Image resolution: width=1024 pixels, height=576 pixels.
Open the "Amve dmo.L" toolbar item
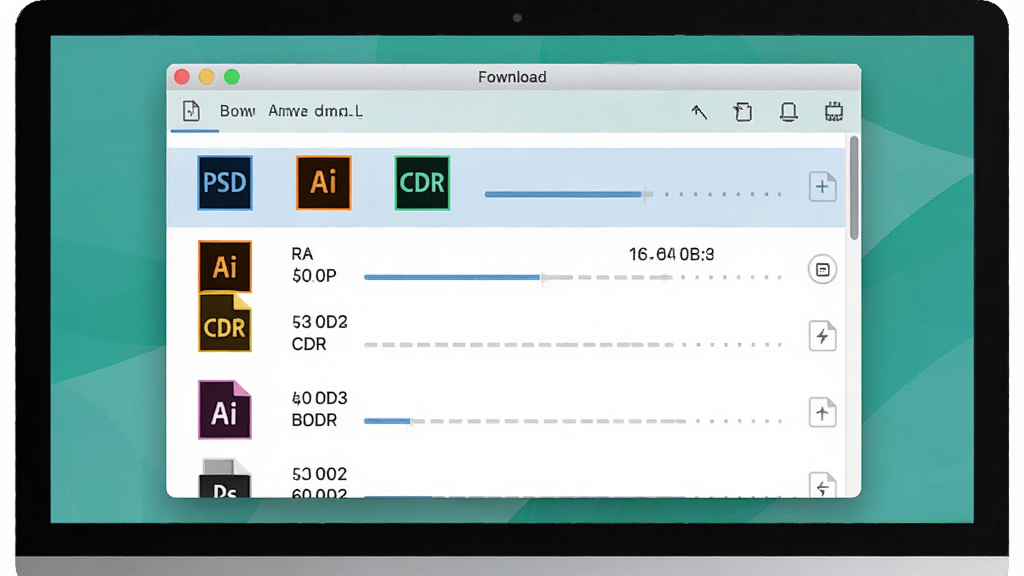pyautogui.click(x=315, y=111)
